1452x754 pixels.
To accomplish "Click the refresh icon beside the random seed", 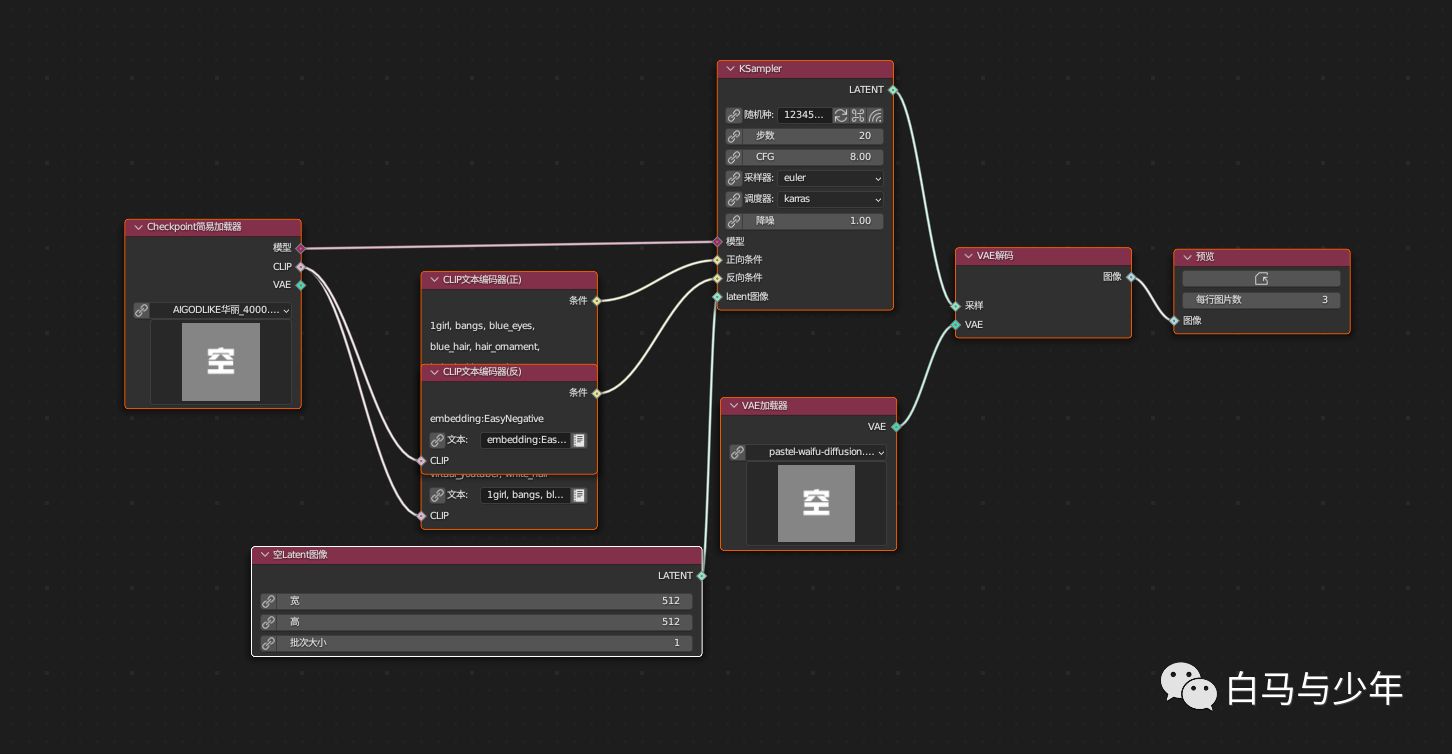I will 842,115.
